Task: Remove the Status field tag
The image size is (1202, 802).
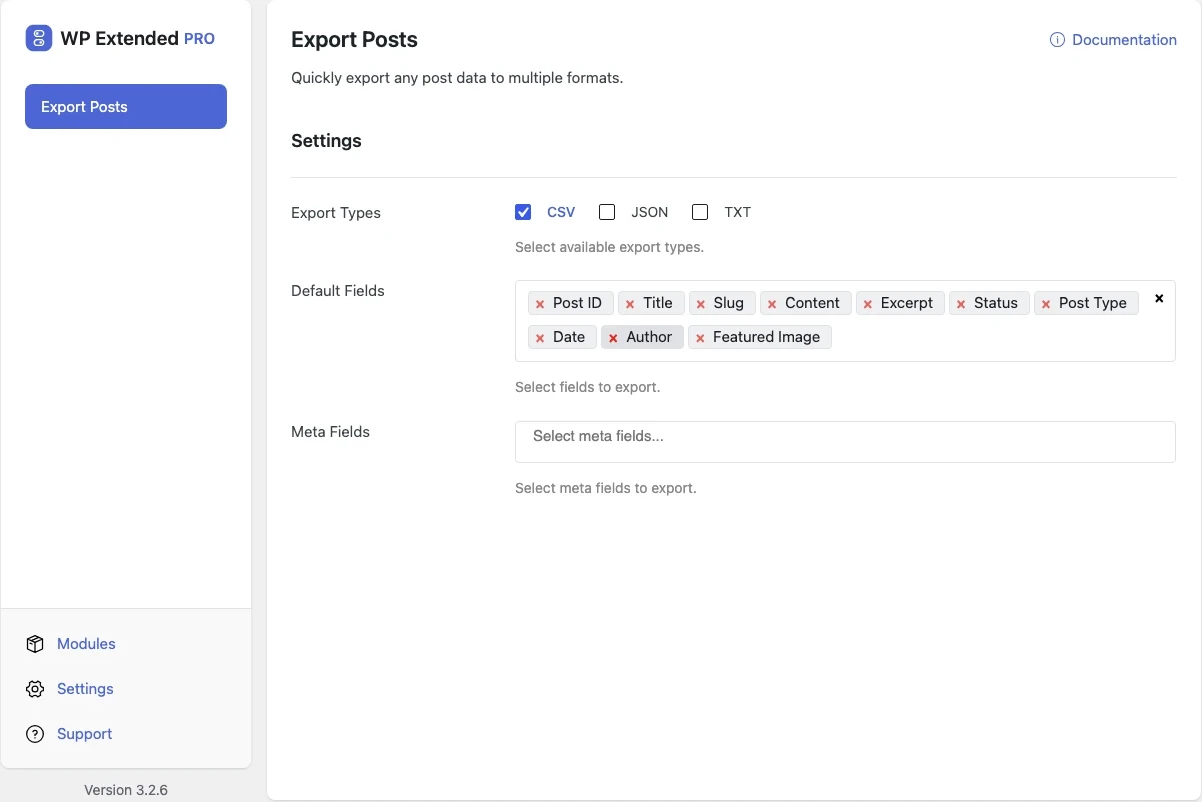Action: pos(961,304)
